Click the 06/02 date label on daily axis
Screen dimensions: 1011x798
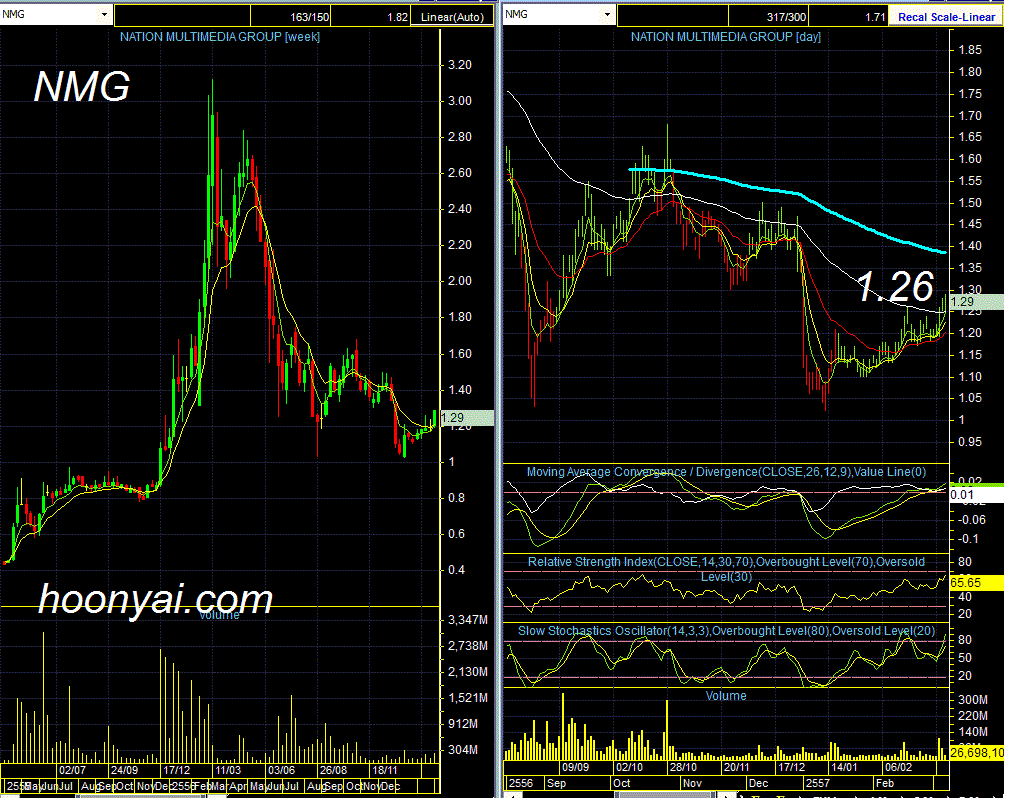tap(898, 767)
